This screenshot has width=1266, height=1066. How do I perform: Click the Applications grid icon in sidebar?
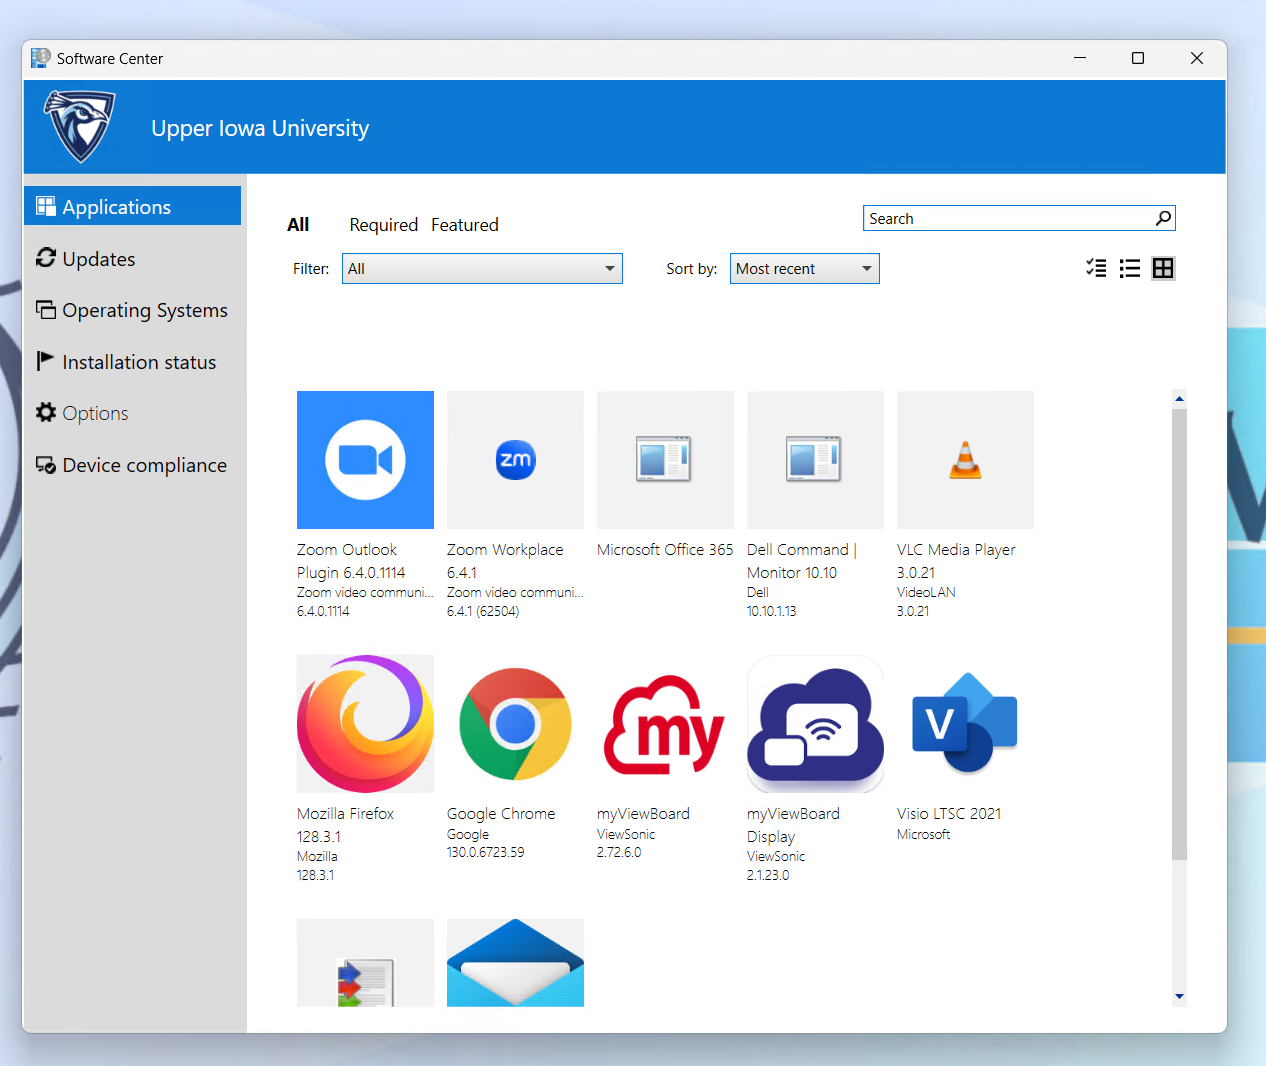click(x=46, y=206)
